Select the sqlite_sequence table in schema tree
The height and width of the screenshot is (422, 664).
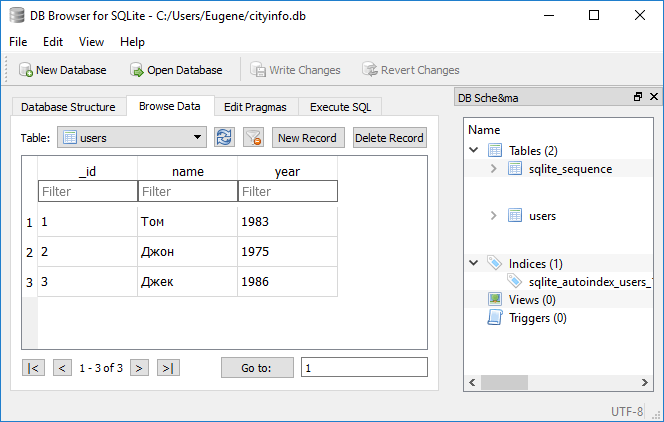(x=569, y=169)
